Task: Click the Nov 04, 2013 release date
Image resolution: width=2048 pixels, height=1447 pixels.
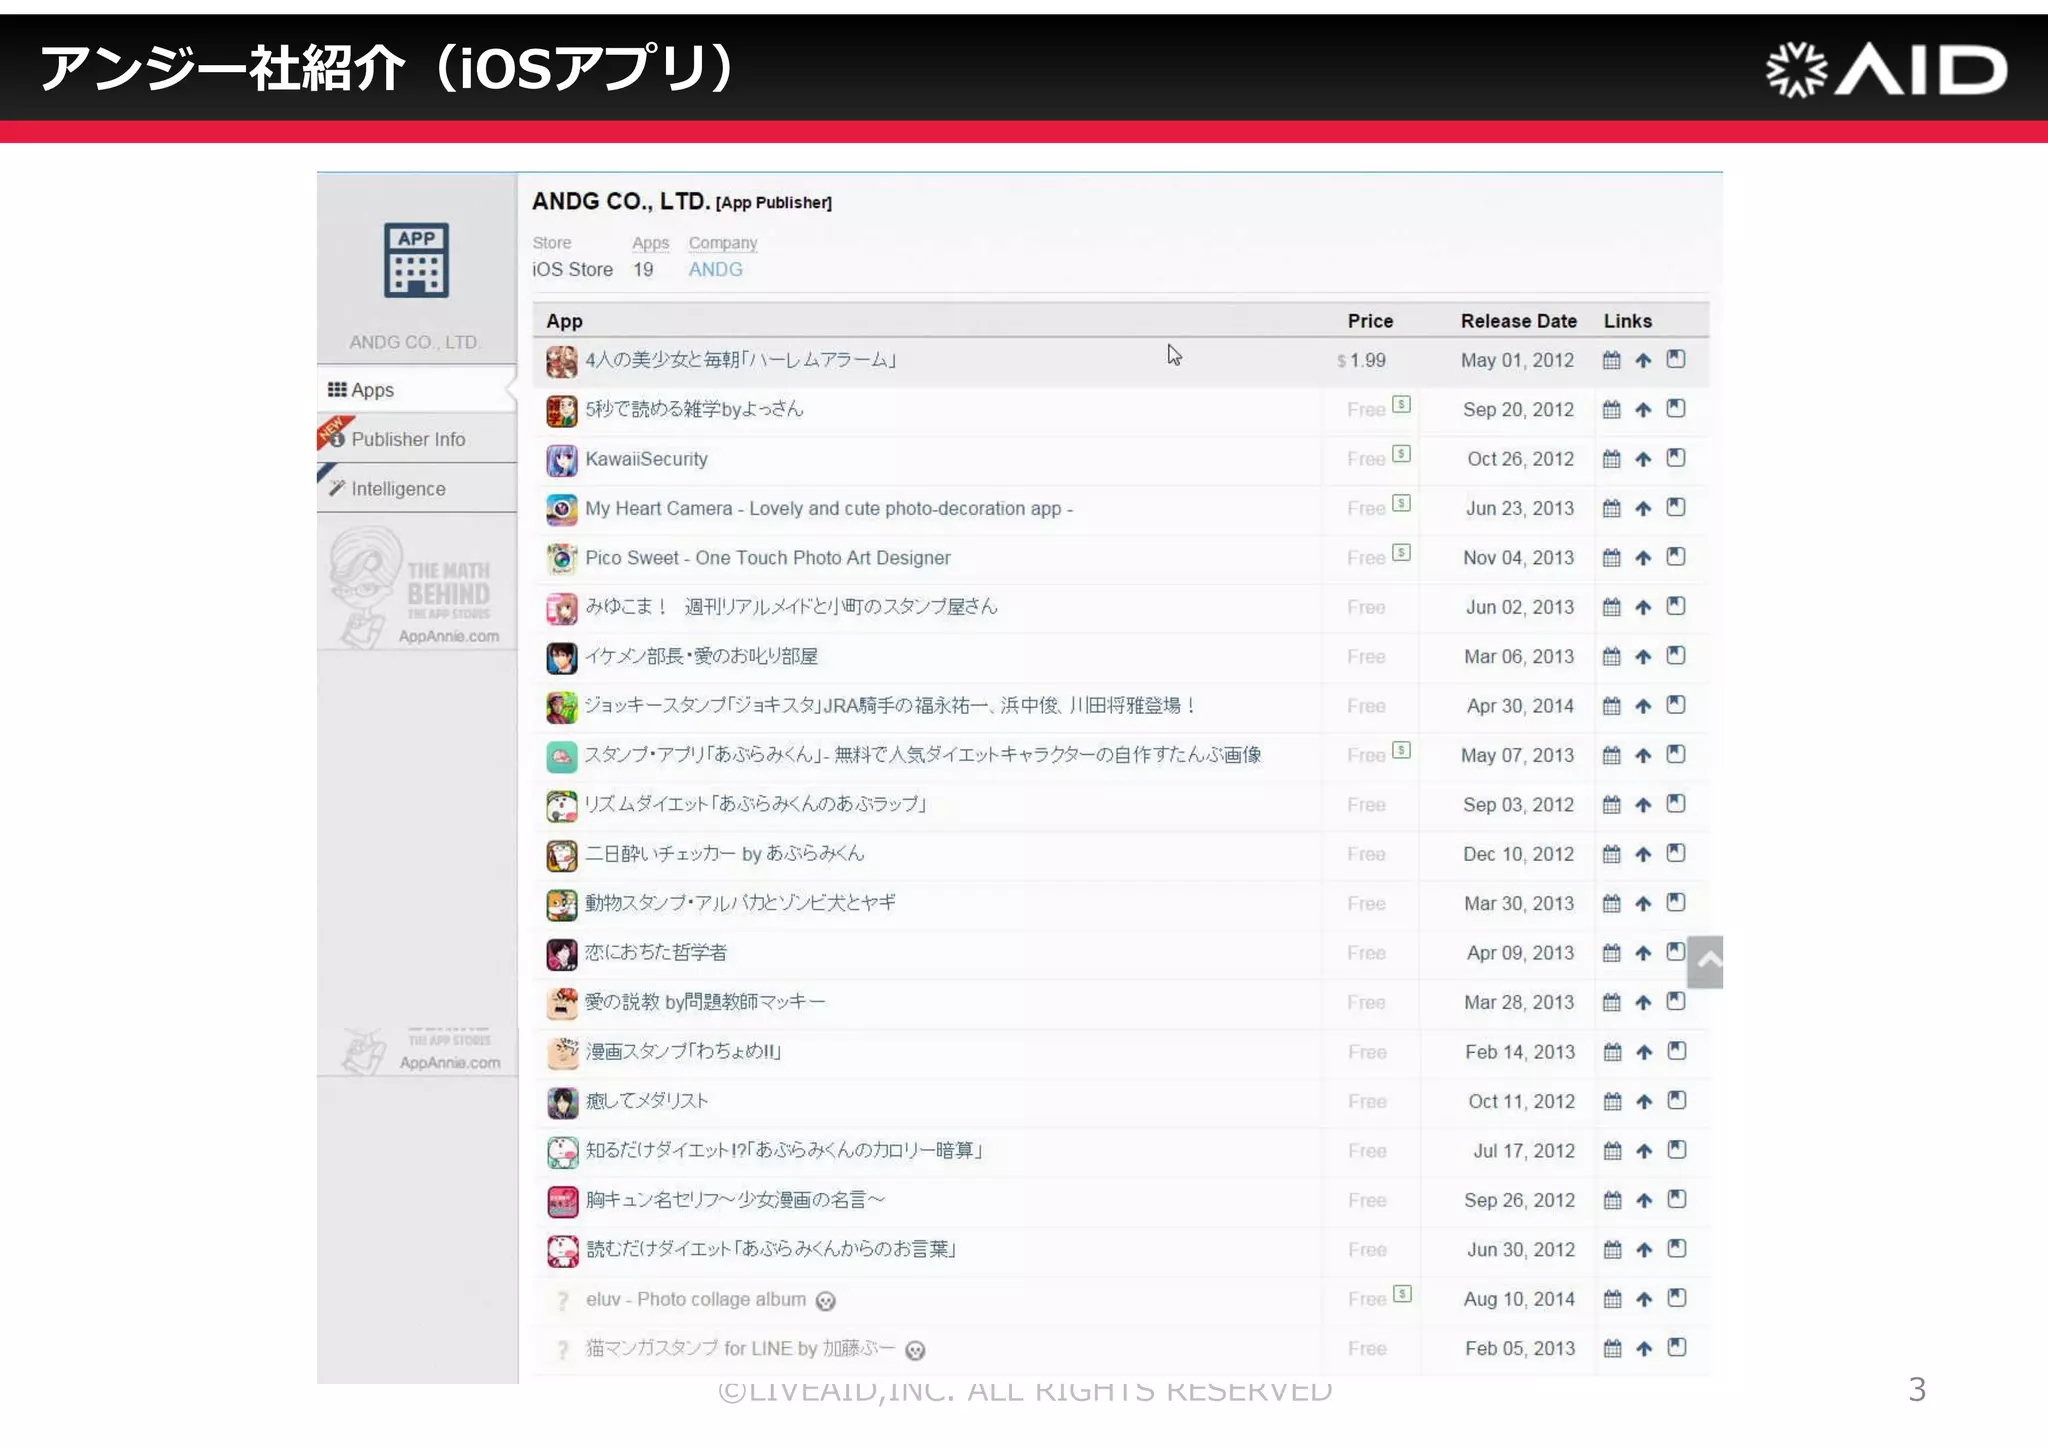Action: click(1518, 558)
